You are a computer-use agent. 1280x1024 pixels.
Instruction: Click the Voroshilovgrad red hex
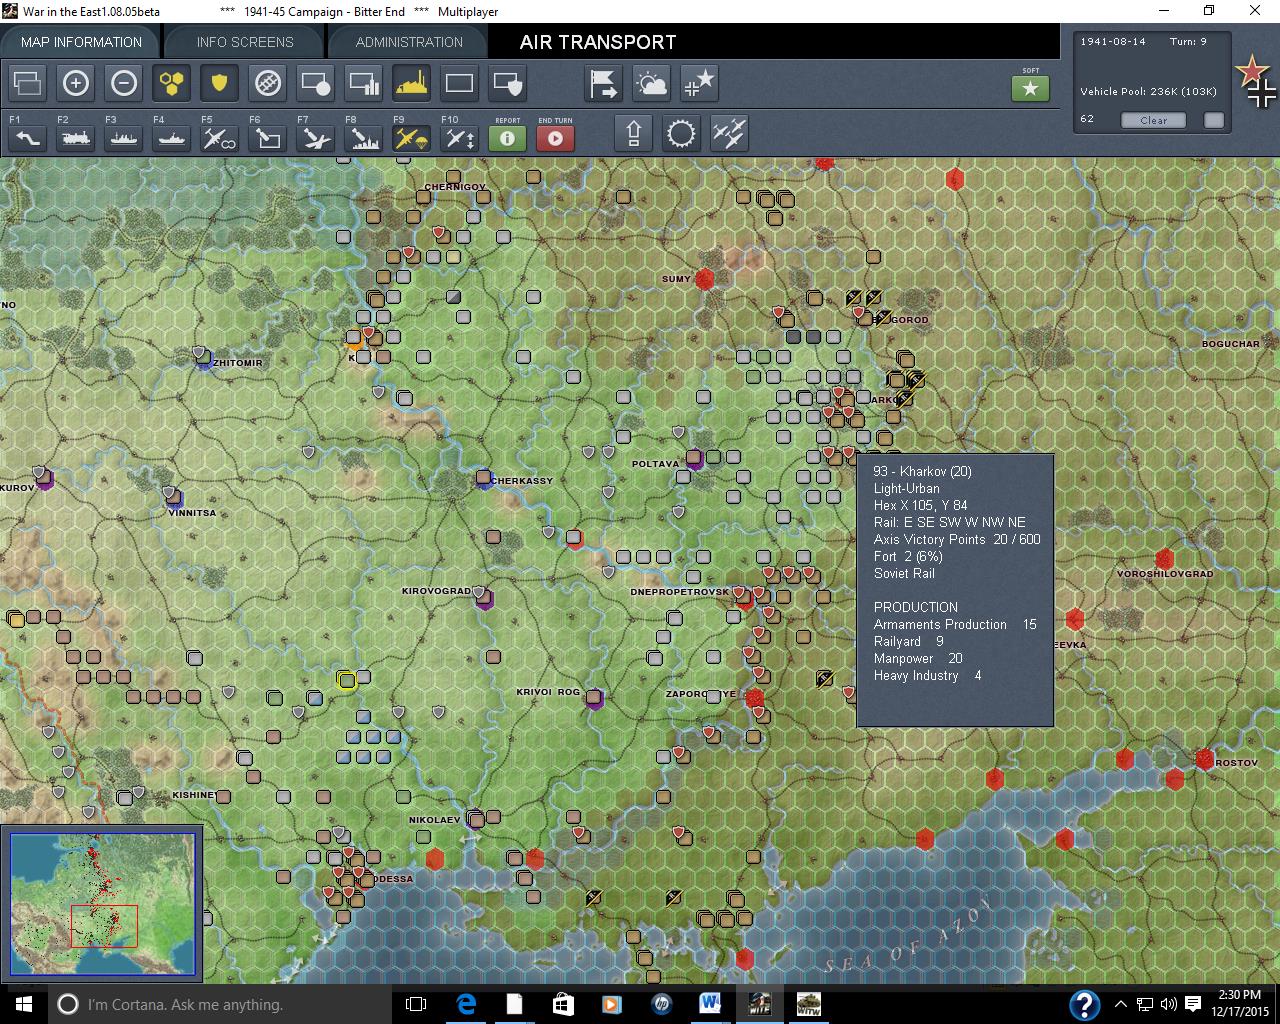(1164, 559)
